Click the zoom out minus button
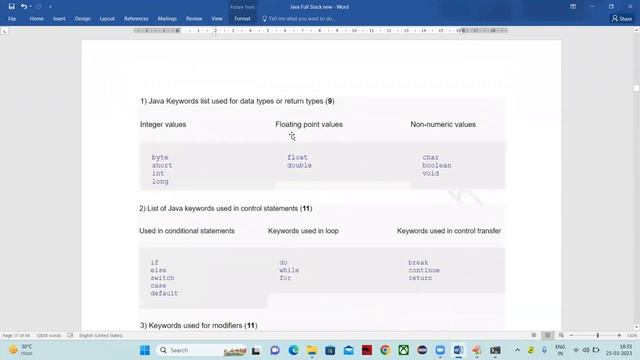 click(571, 336)
